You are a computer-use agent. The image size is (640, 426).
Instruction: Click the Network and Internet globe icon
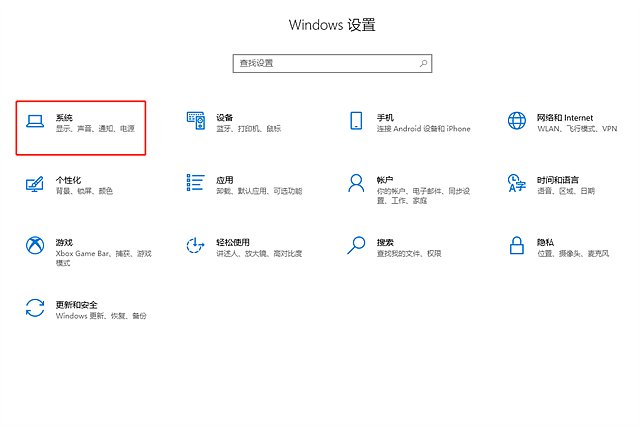tap(517, 121)
